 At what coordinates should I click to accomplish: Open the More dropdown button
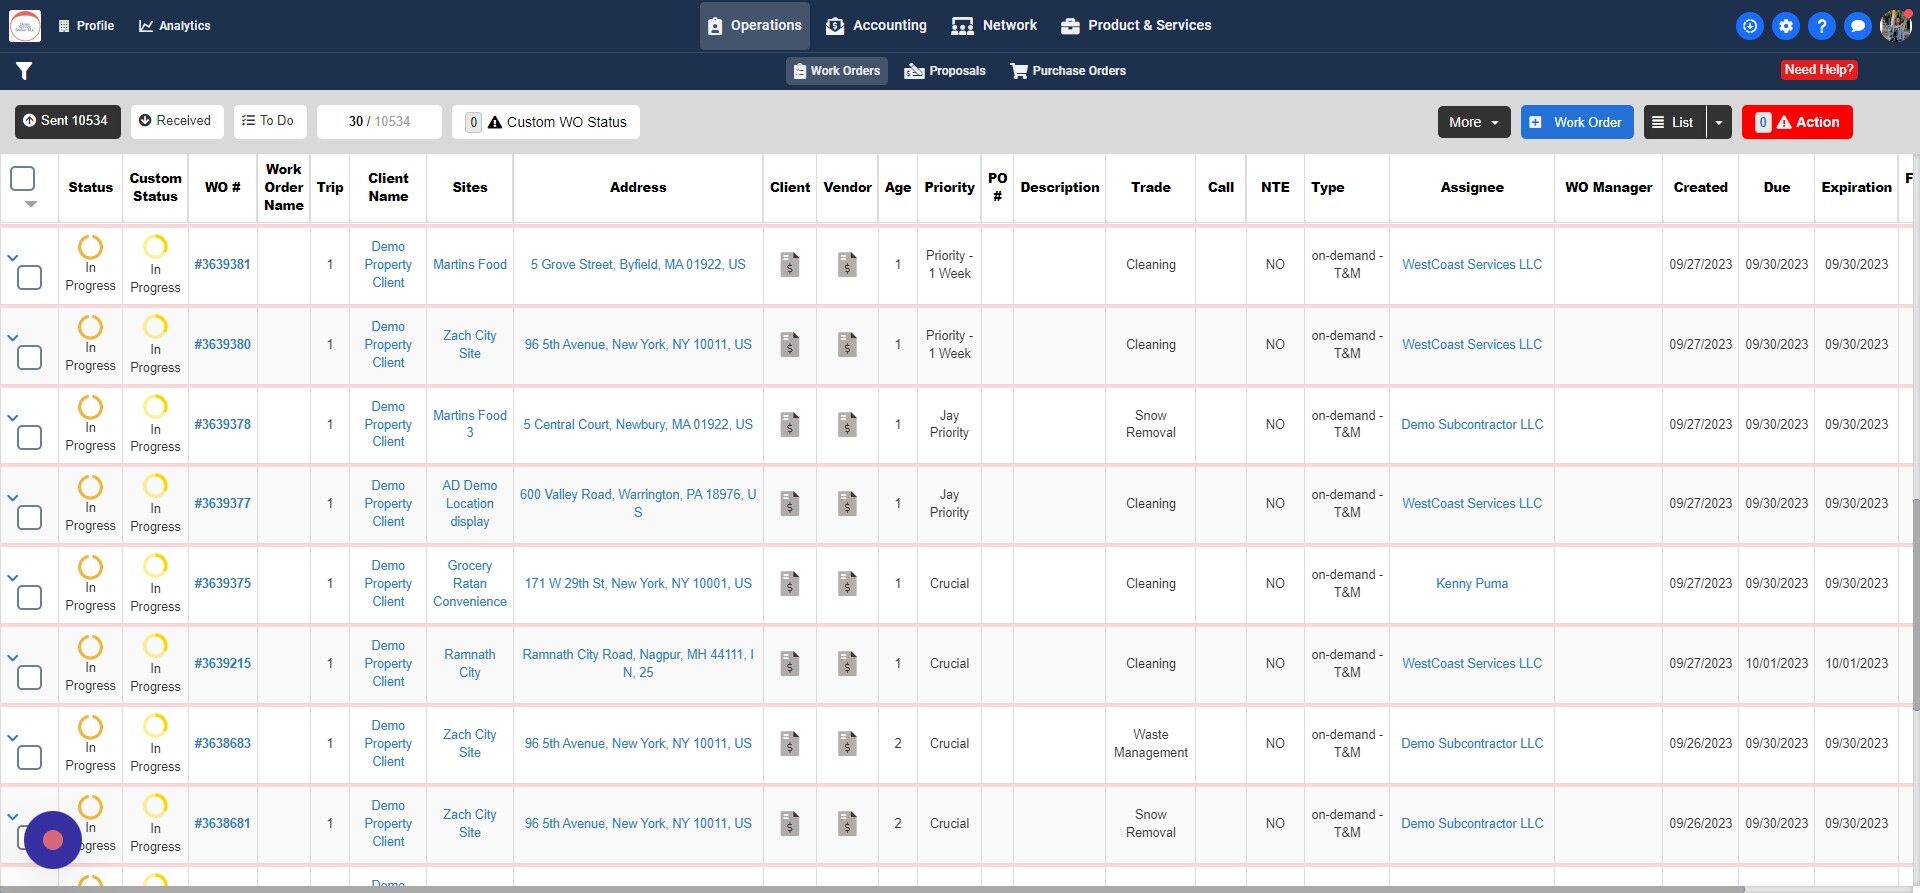tap(1474, 122)
